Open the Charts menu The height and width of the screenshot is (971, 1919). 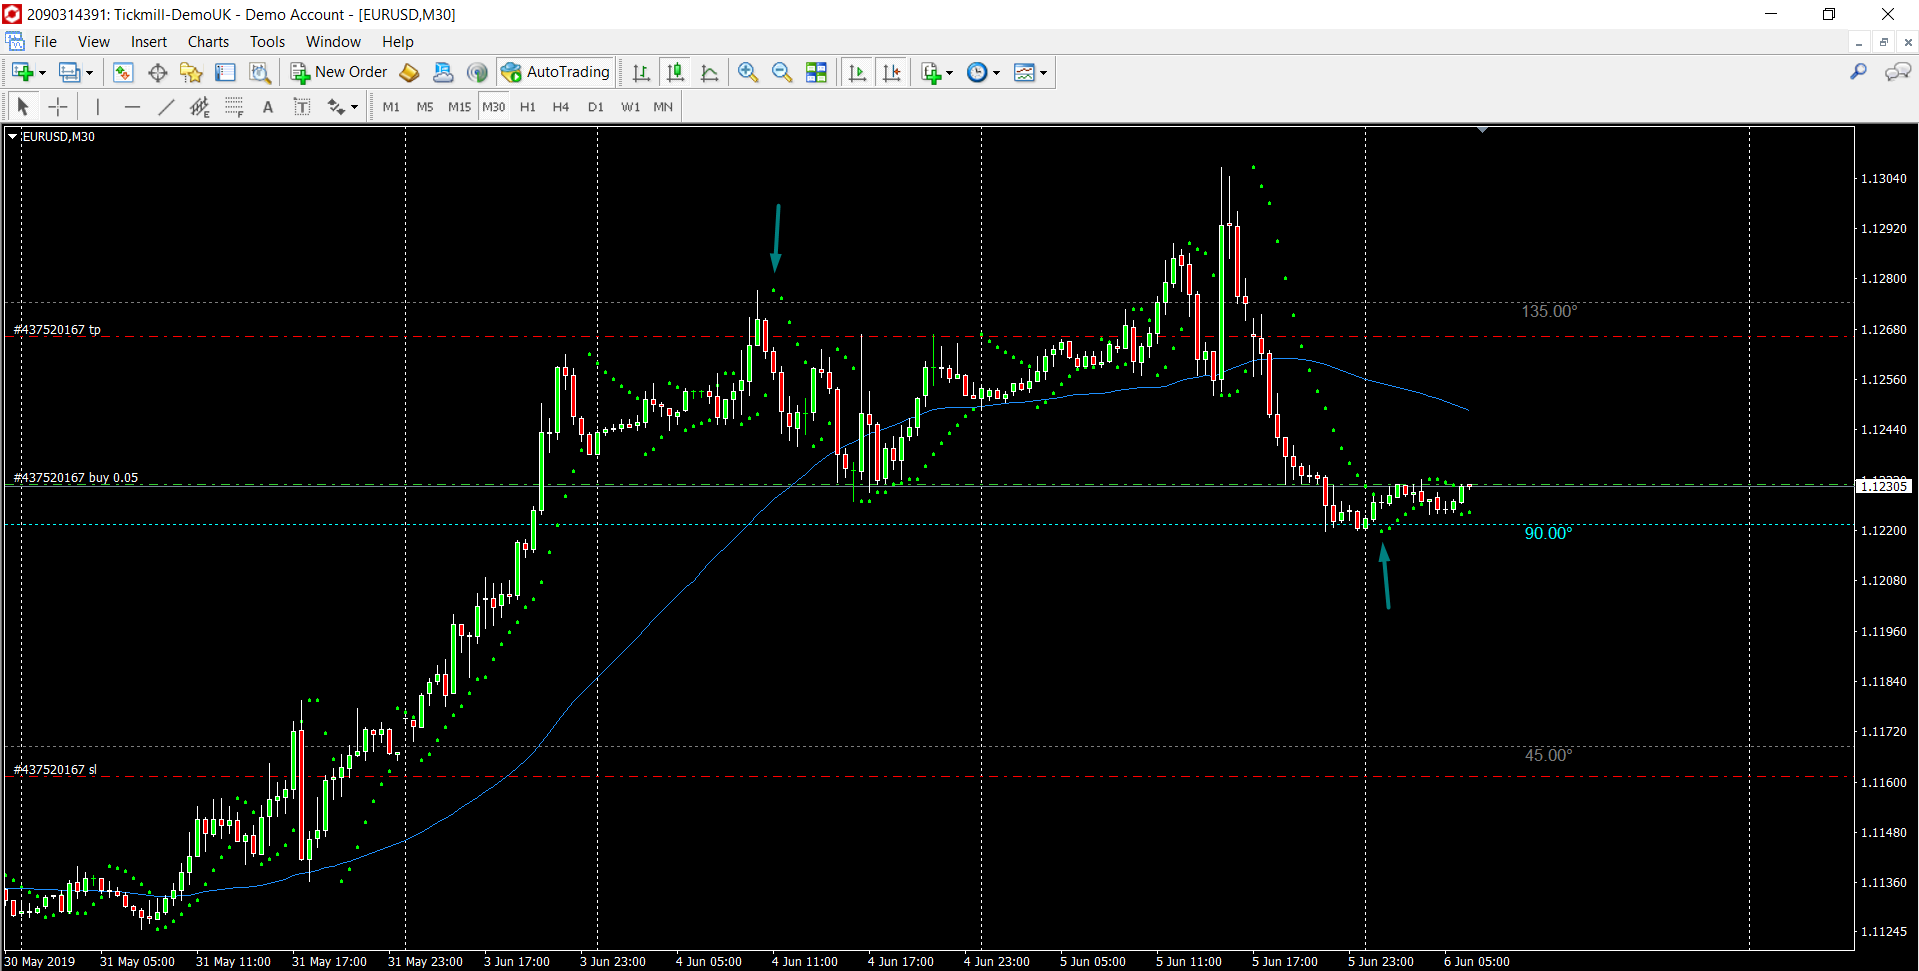coord(208,42)
